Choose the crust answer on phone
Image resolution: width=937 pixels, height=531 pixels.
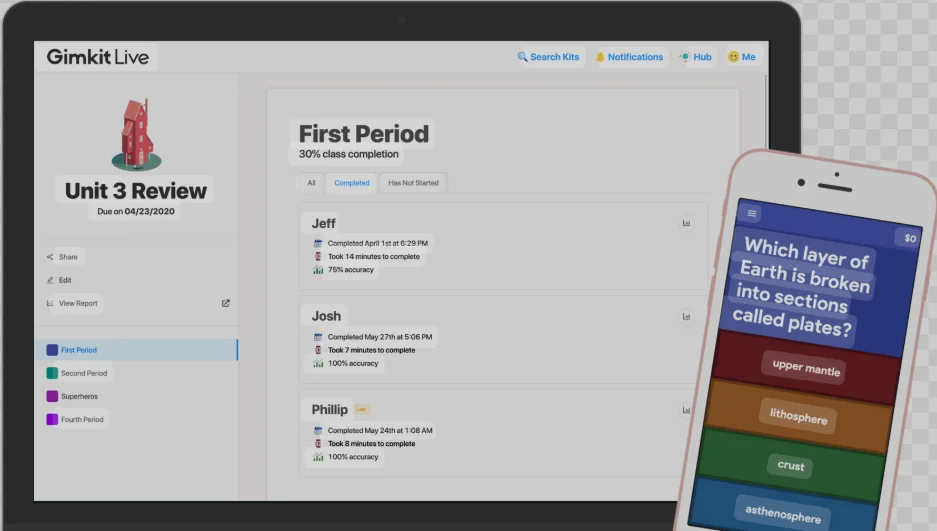791,465
